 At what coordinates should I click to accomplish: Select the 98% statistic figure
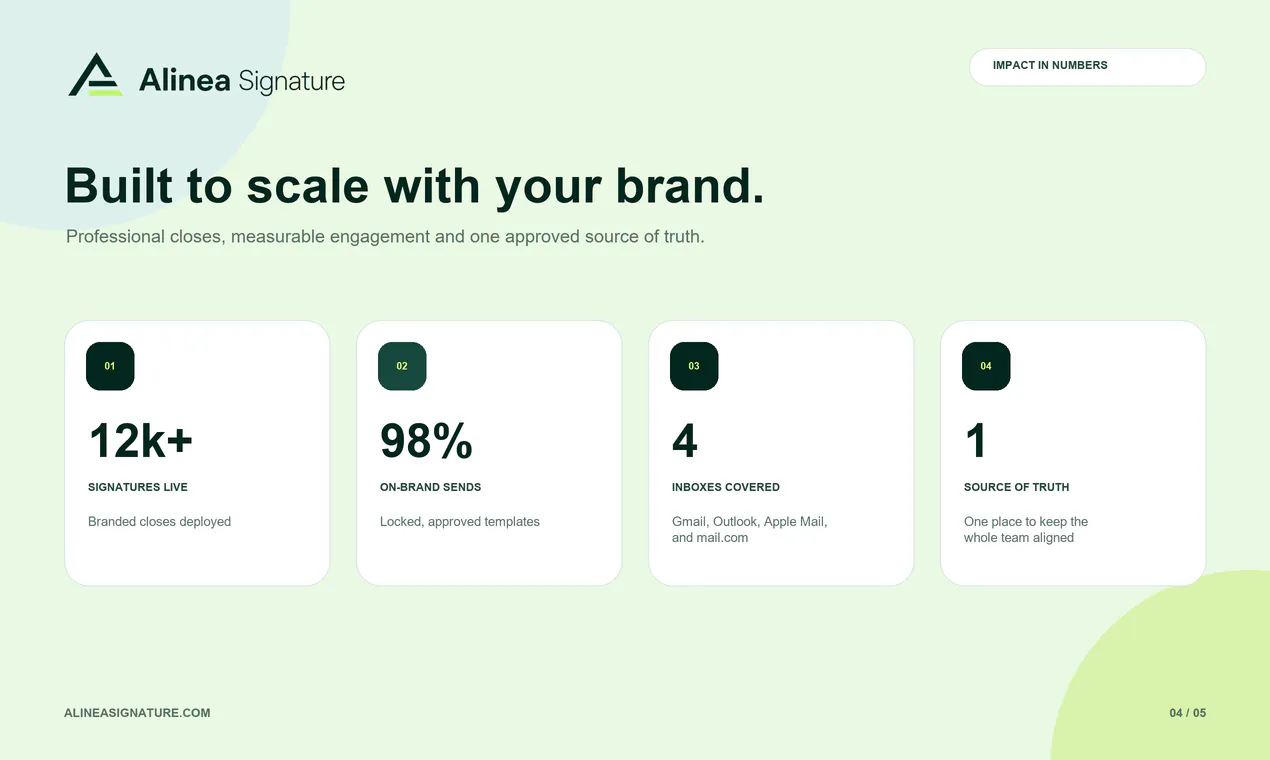click(426, 441)
